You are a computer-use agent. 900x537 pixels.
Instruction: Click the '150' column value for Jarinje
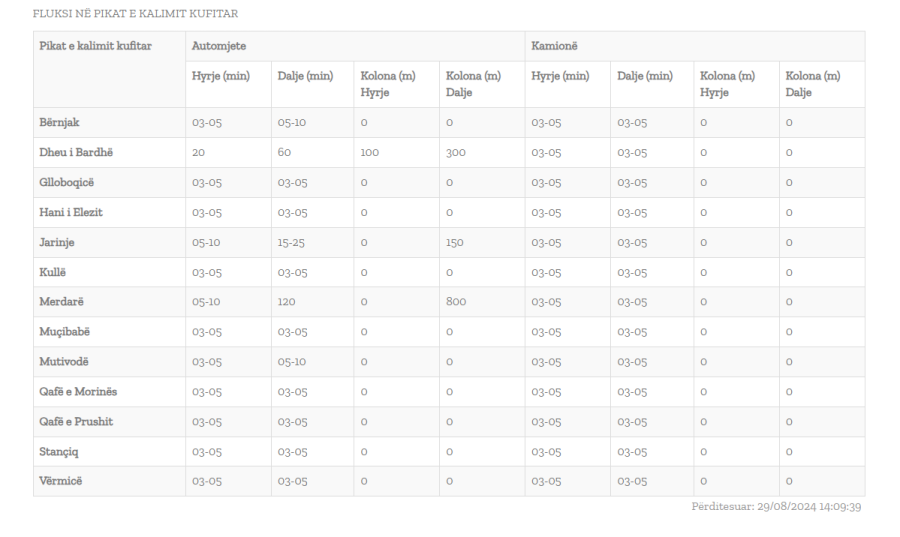click(x=455, y=243)
